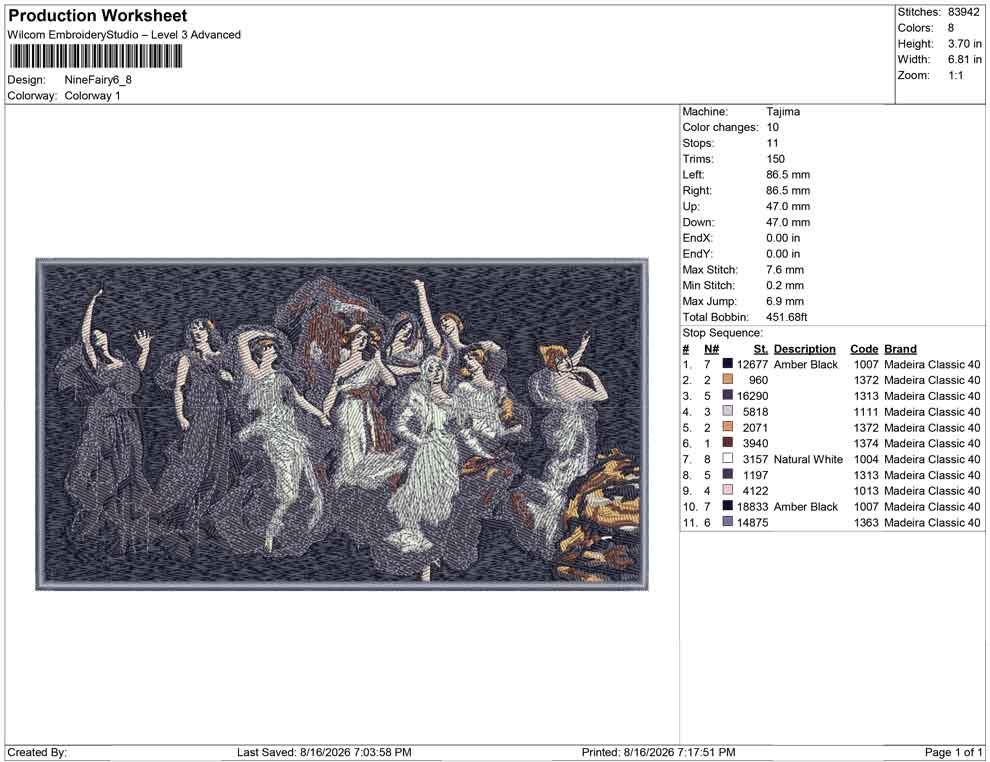The height and width of the screenshot is (762, 990).
Task: Select design name NineFairy6_8
Action: click(98, 80)
